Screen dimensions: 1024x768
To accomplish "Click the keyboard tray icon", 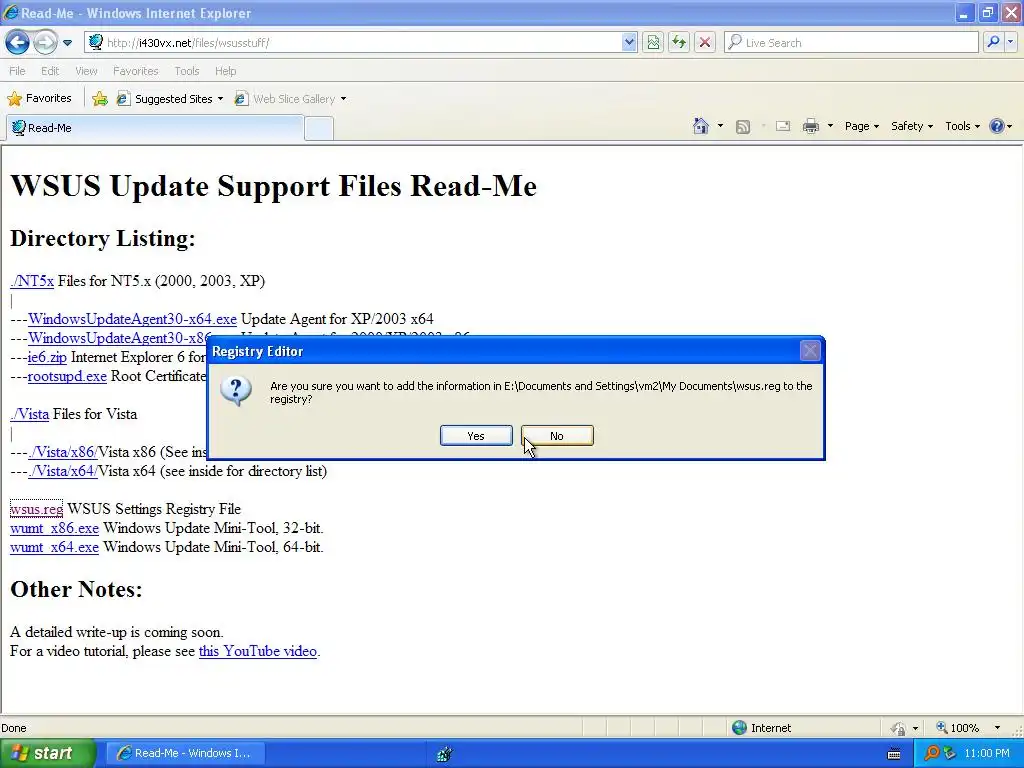I will pos(893,754).
